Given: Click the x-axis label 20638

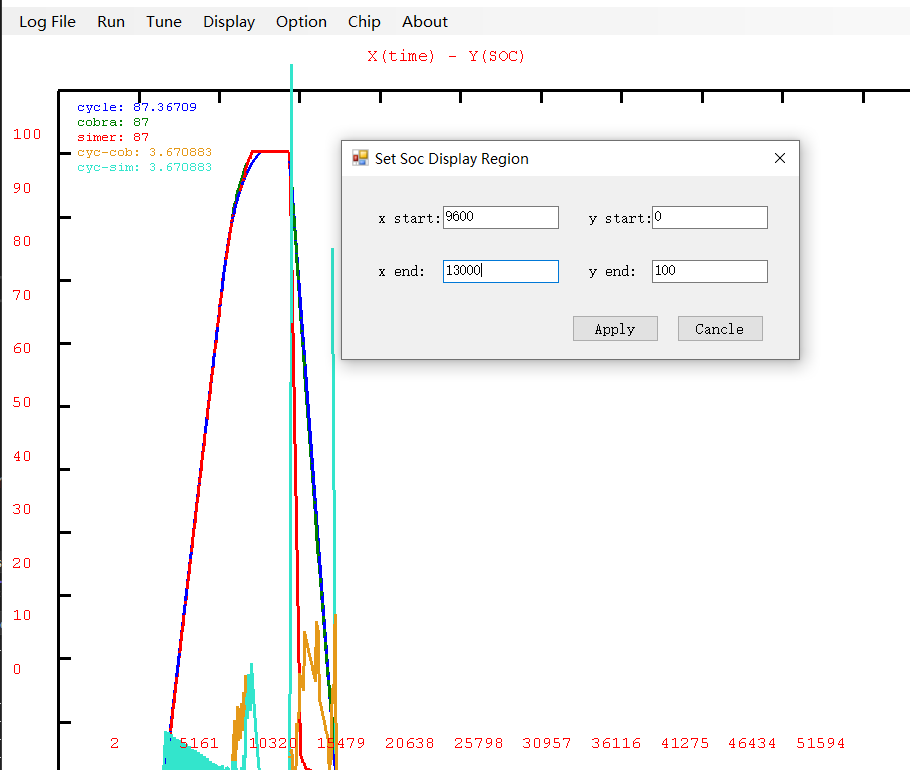Looking at the screenshot, I should (x=410, y=743).
